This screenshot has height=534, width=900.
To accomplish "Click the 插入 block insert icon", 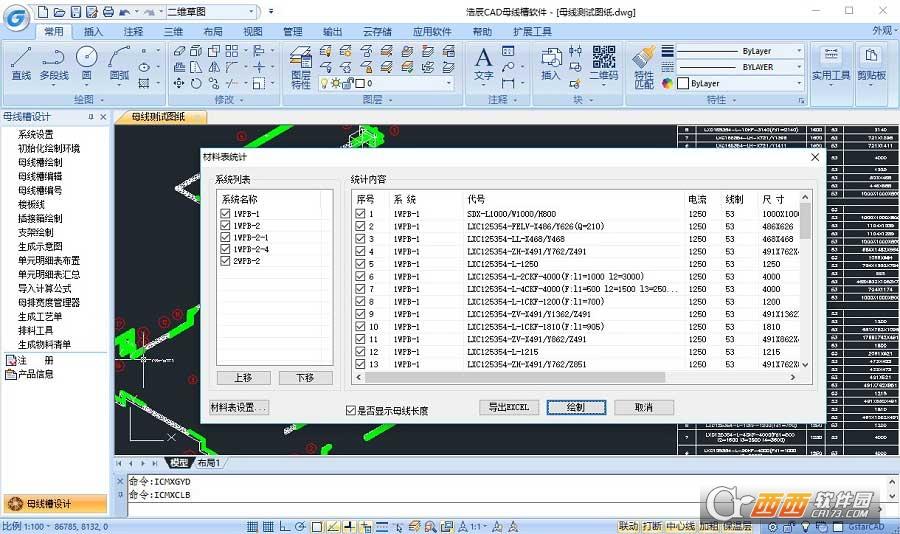I will tap(550, 64).
